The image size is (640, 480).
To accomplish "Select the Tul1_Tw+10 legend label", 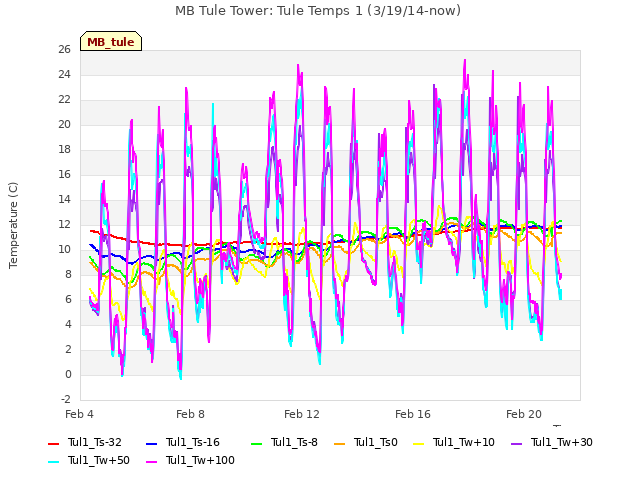I will (x=464, y=442).
